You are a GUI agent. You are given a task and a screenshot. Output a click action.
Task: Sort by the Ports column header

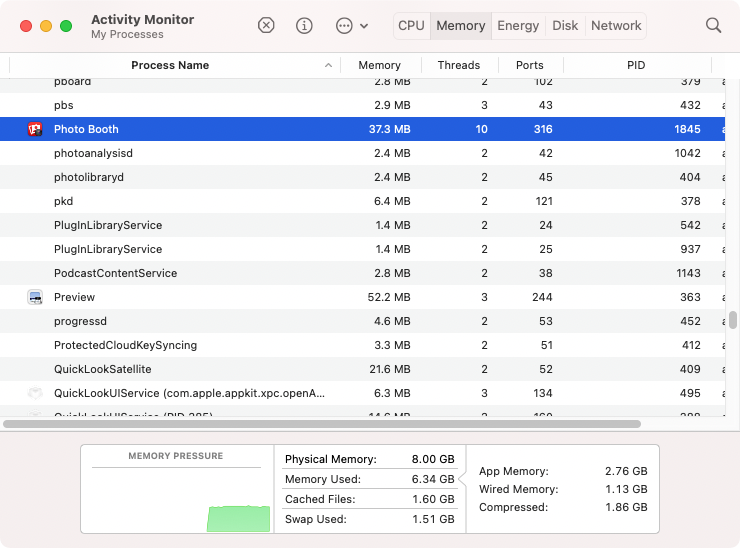(x=530, y=65)
